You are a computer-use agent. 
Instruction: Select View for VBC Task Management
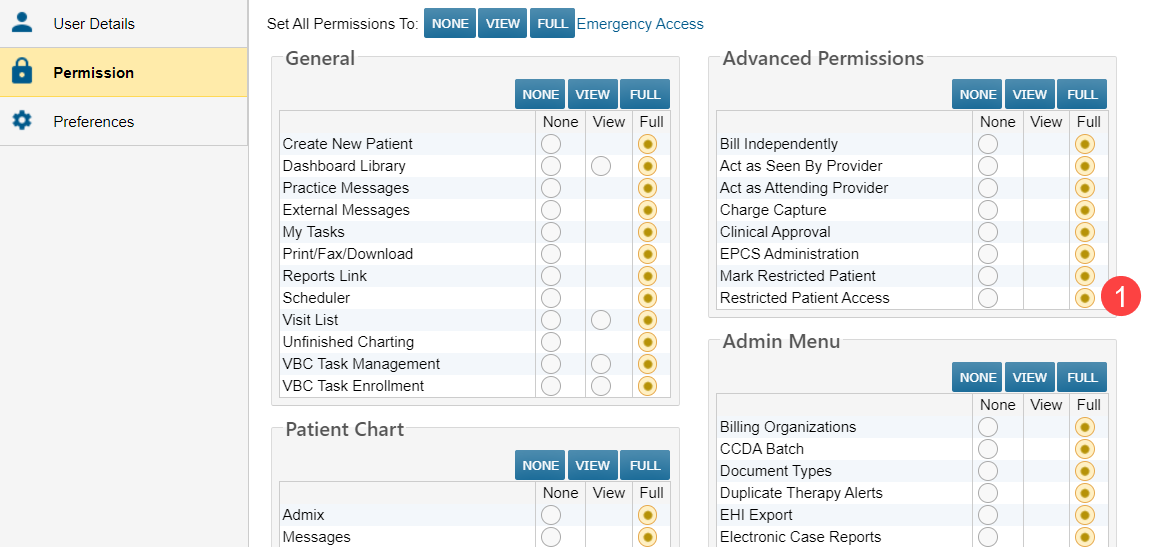coord(601,364)
